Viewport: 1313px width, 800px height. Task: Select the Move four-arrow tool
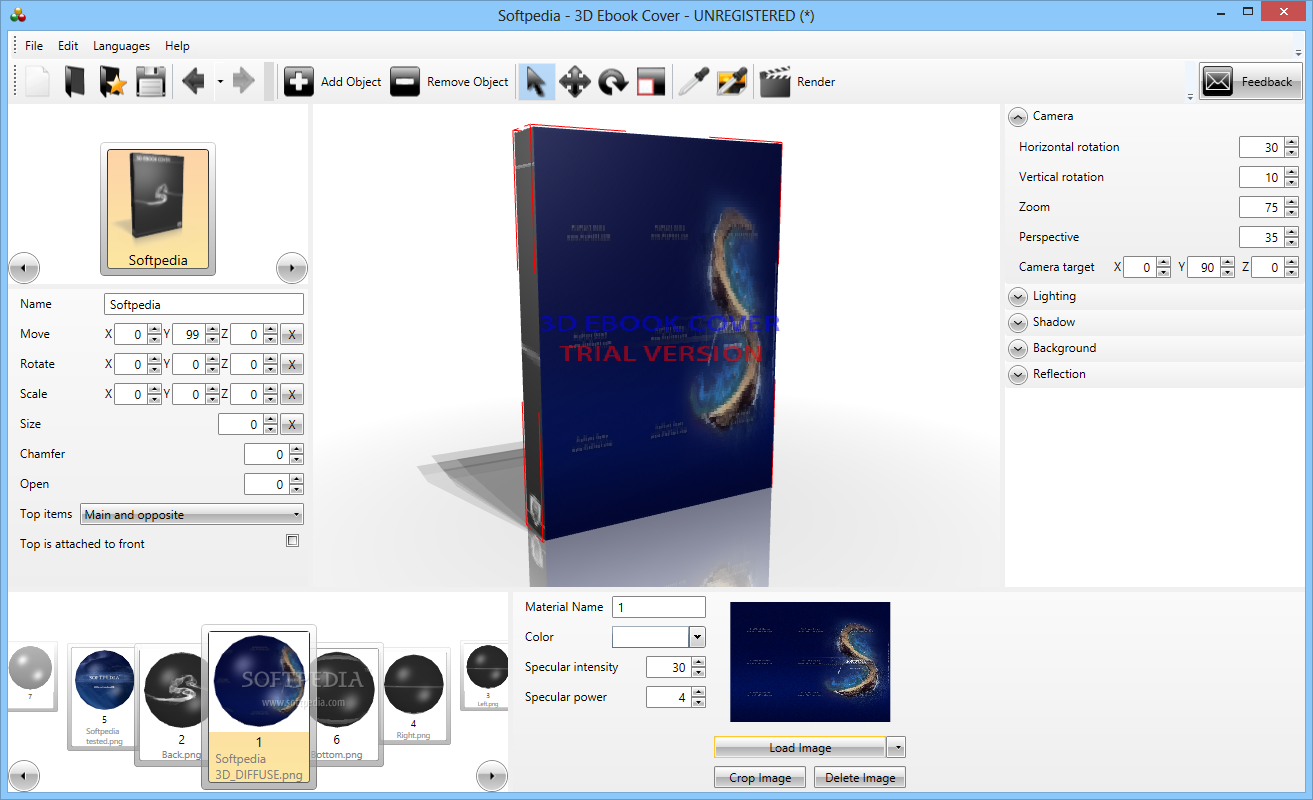click(575, 82)
